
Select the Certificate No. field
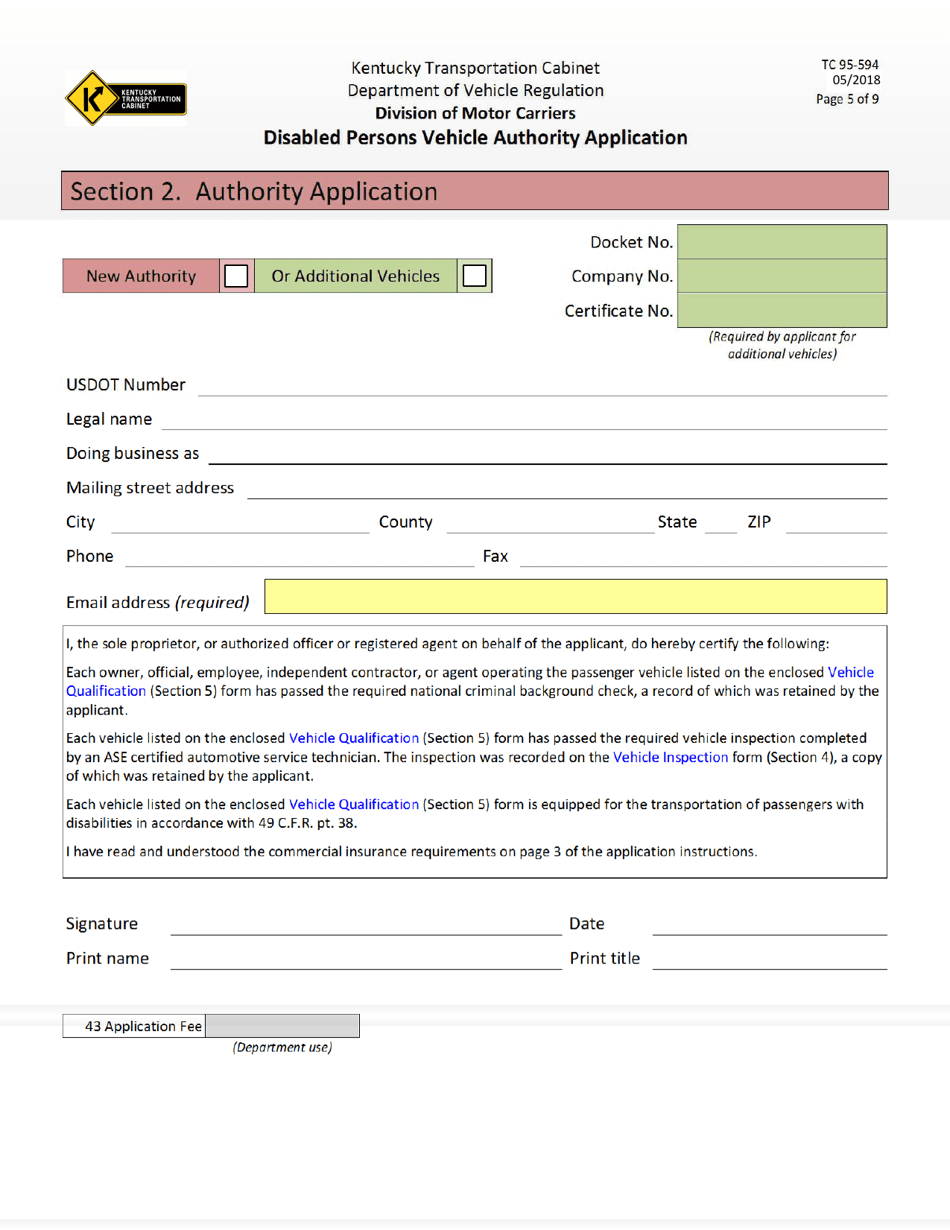[x=783, y=311]
